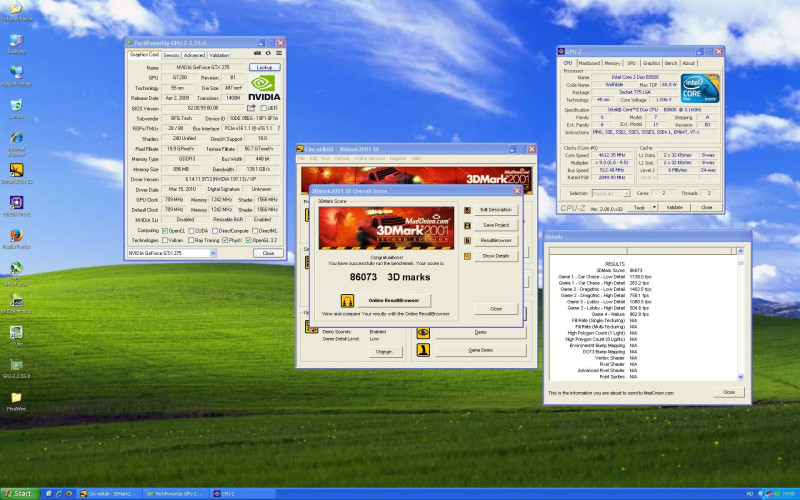Toggle the OpenGL 3.2 checkbox

point(248,240)
